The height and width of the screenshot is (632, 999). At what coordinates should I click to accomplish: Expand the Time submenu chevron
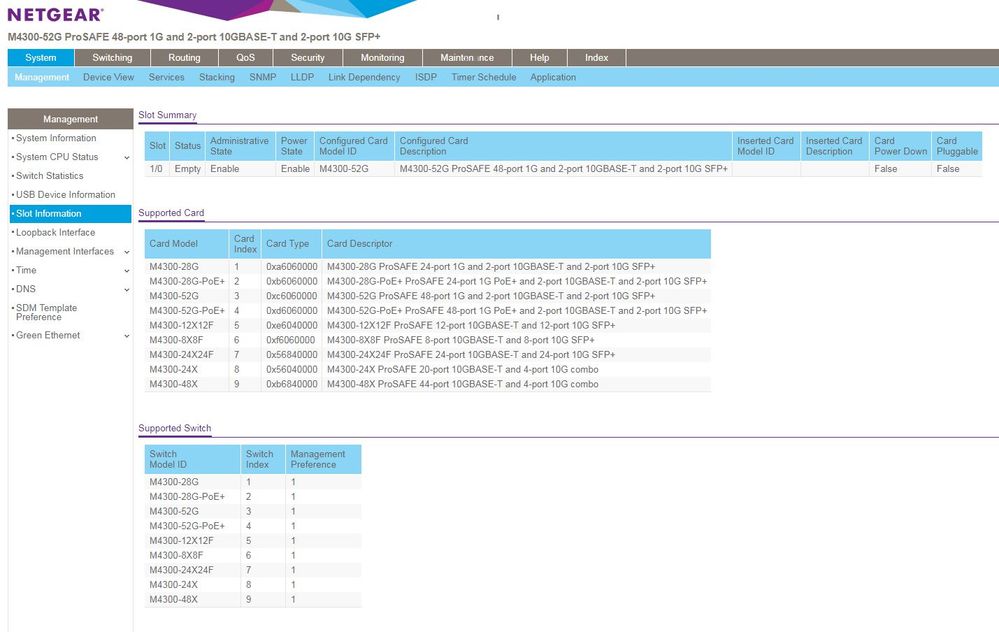tap(126, 271)
